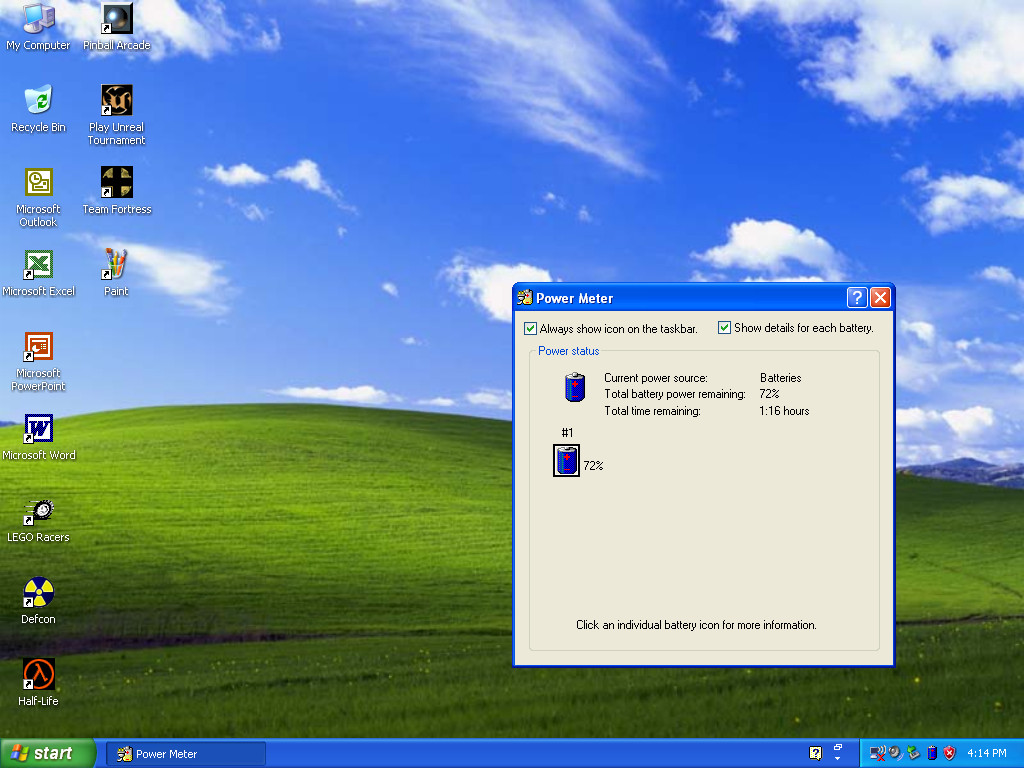Click the Start button

[48, 754]
